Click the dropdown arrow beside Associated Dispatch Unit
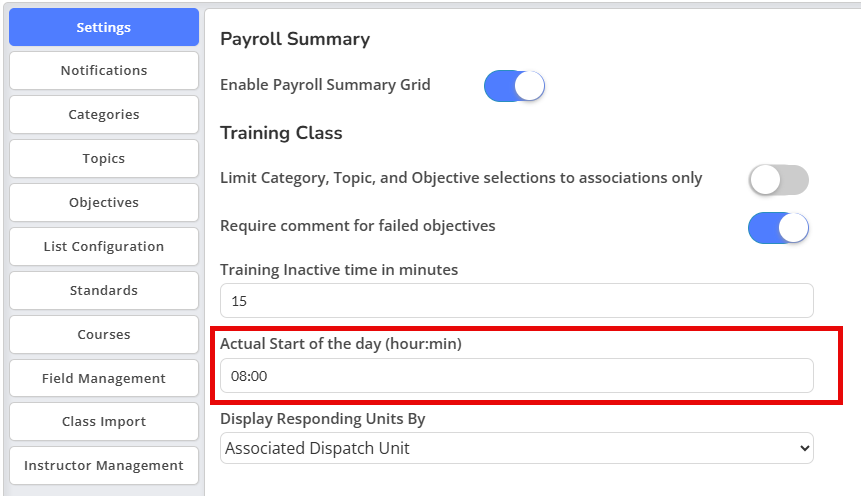The image size is (861, 496). click(x=804, y=448)
